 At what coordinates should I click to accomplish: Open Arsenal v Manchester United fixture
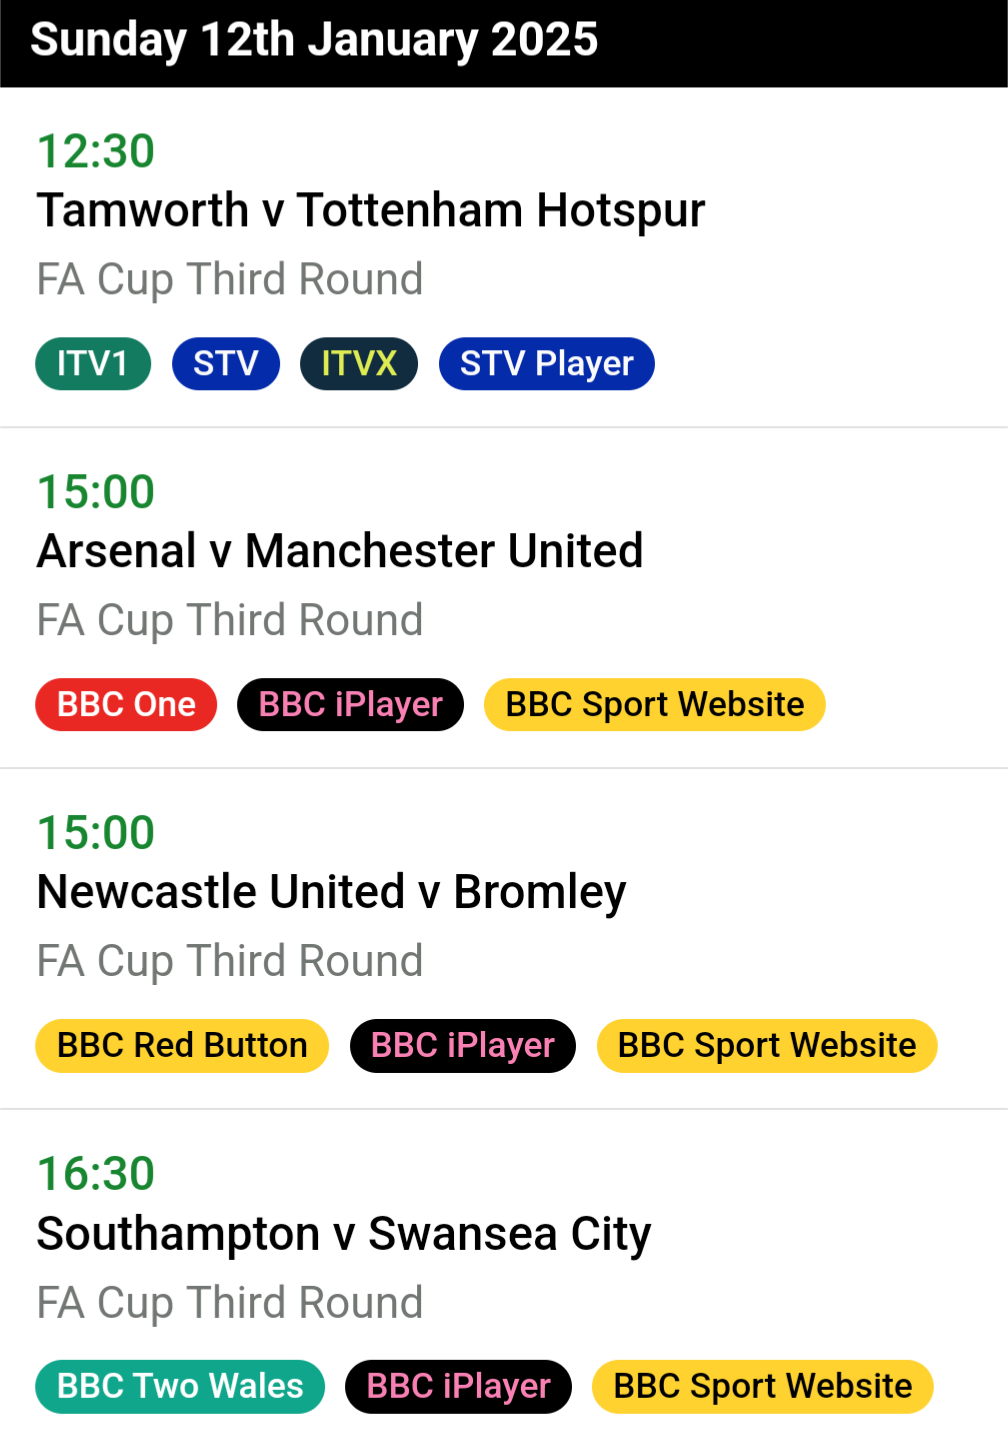tap(340, 552)
